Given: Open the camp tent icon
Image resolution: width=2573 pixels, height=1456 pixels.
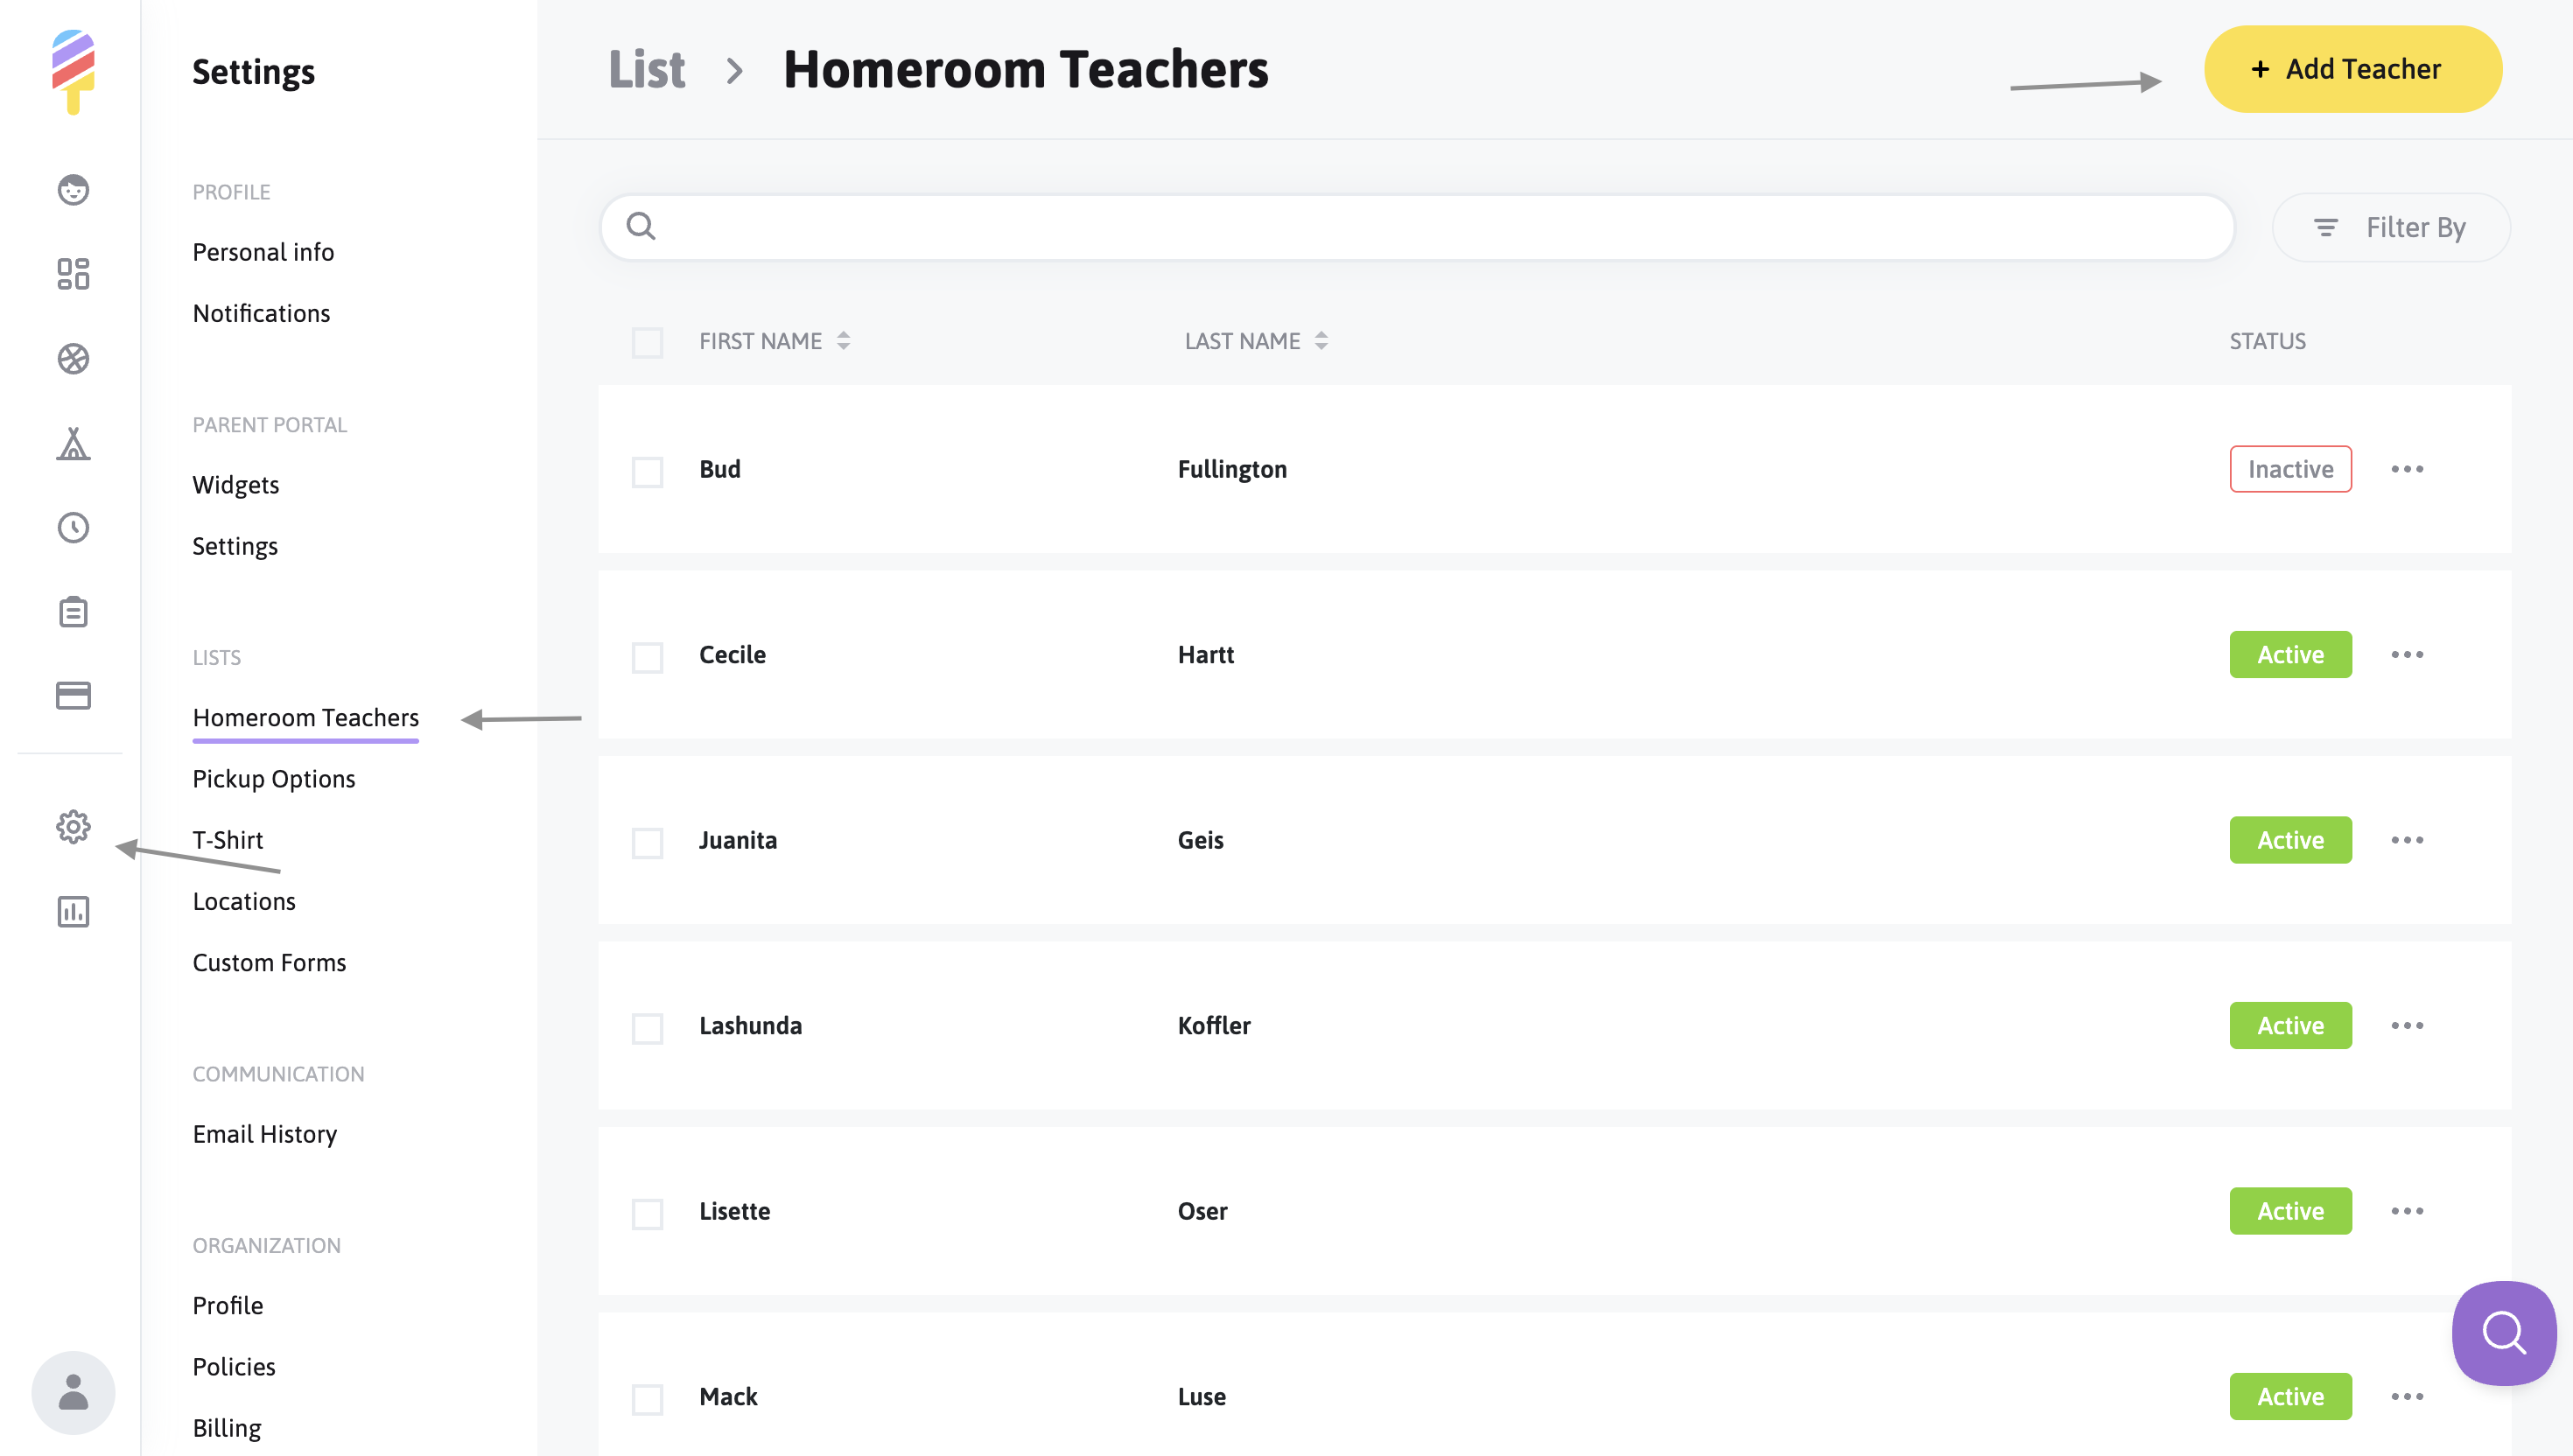Looking at the screenshot, I should 73,443.
